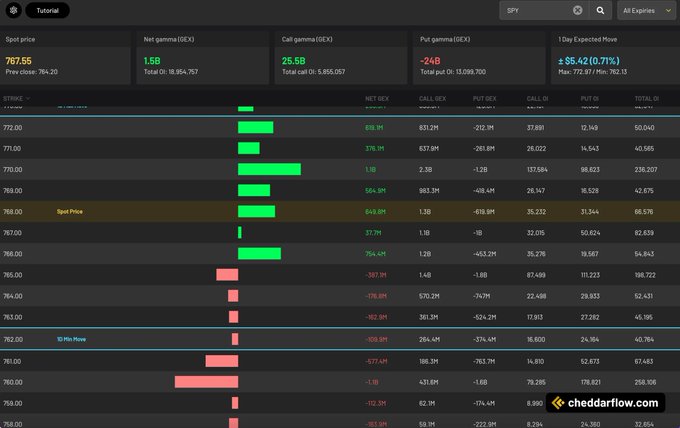This screenshot has height=428, width=680.
Task: Click the -387.1M net GEX value
Action: point(376,275)
